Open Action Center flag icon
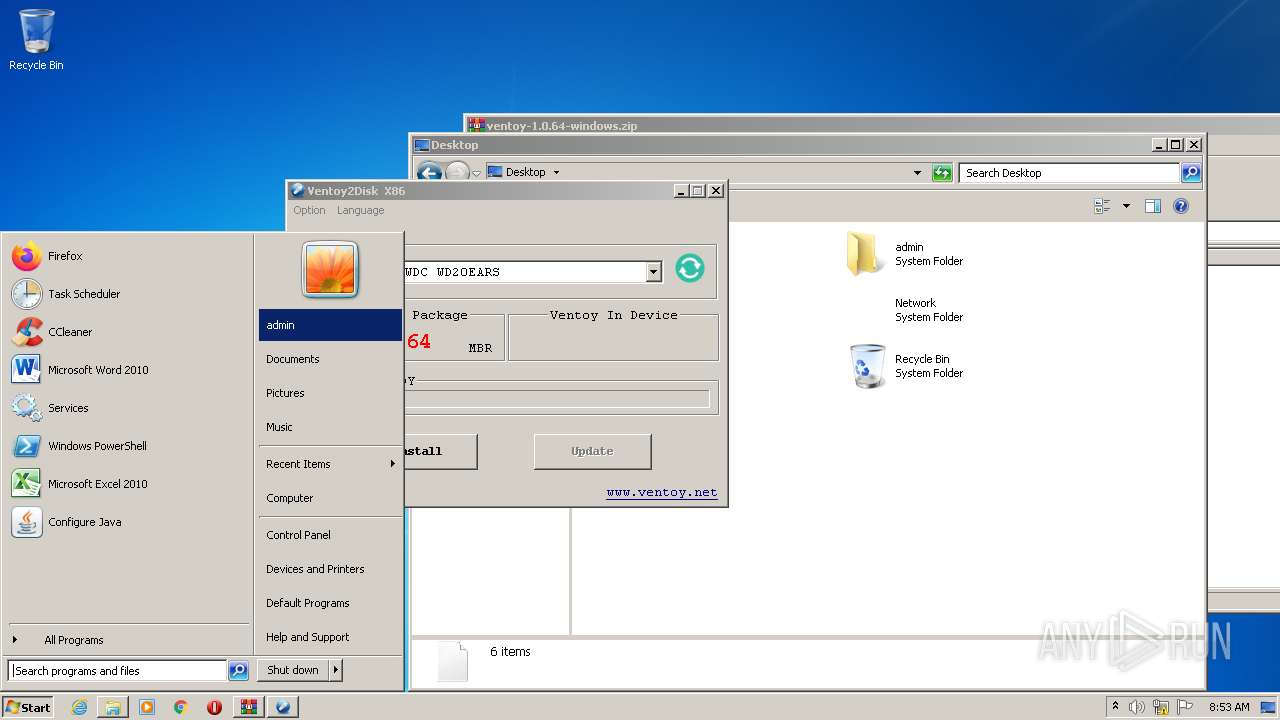Image resolution: width=1280 pixels, height=720 pixels. coord(1185,707)
